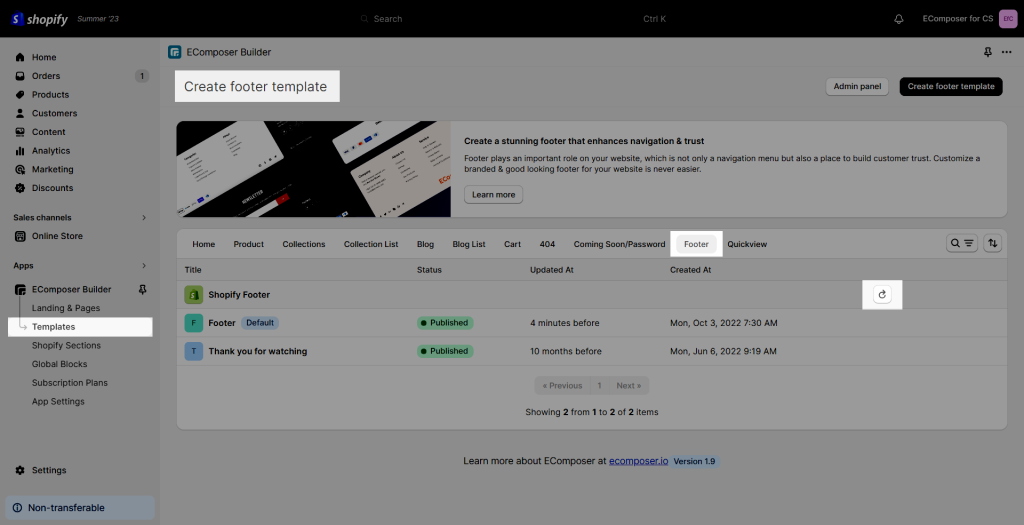This screenshot has height=525, width=1024.
Task: Click the Shopify logo
Action: [x=39, y=19]
